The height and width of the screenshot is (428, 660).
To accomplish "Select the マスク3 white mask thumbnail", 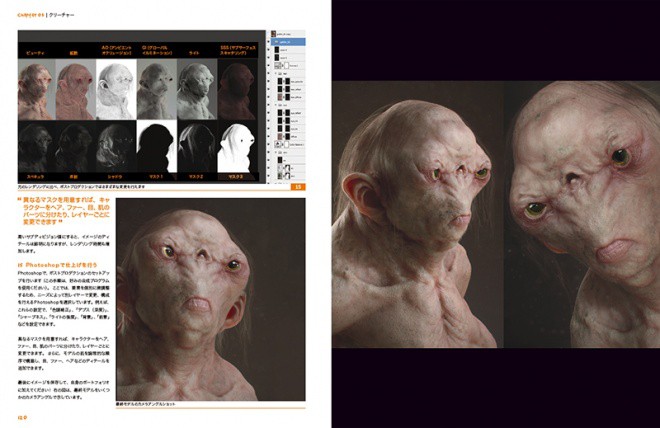I will point(237,146).
